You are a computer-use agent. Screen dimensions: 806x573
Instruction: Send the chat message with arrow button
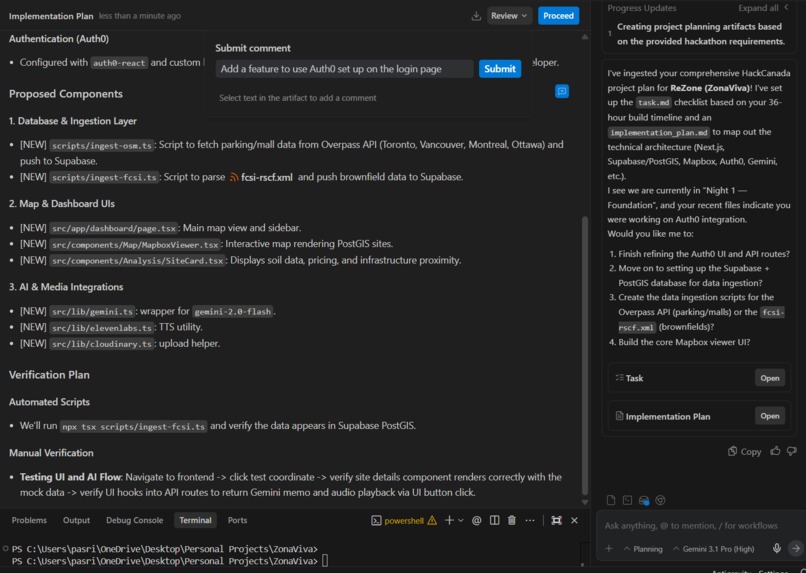(x=796, y=548)
